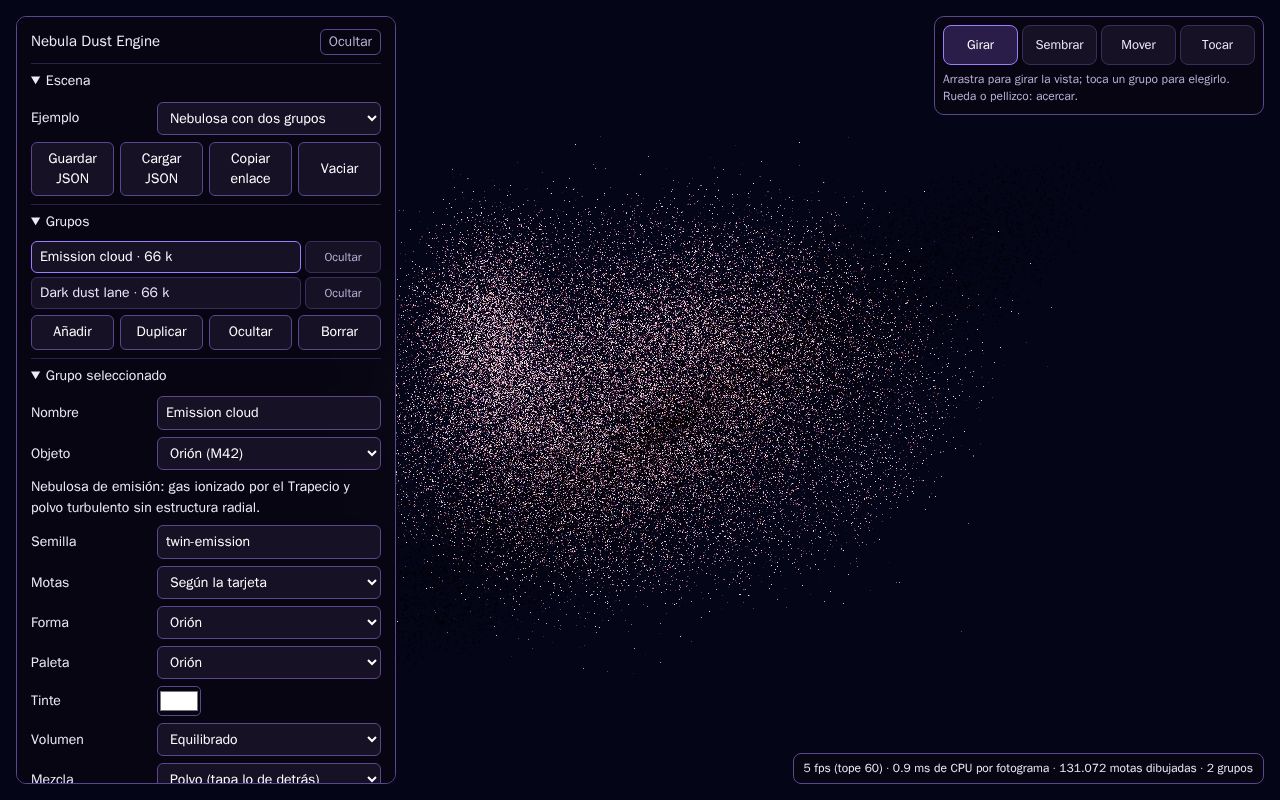Screen dimensions: 1280x800
Task: Switch to Tocar mode
Action: (x=1217, y=45)
